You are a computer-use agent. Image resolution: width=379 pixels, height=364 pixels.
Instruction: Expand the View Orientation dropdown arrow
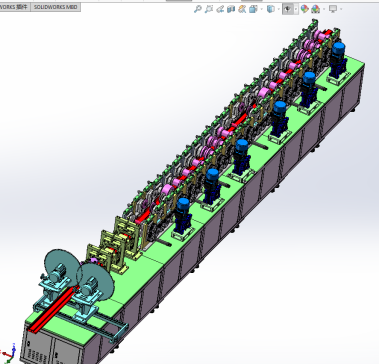(262, 9)
